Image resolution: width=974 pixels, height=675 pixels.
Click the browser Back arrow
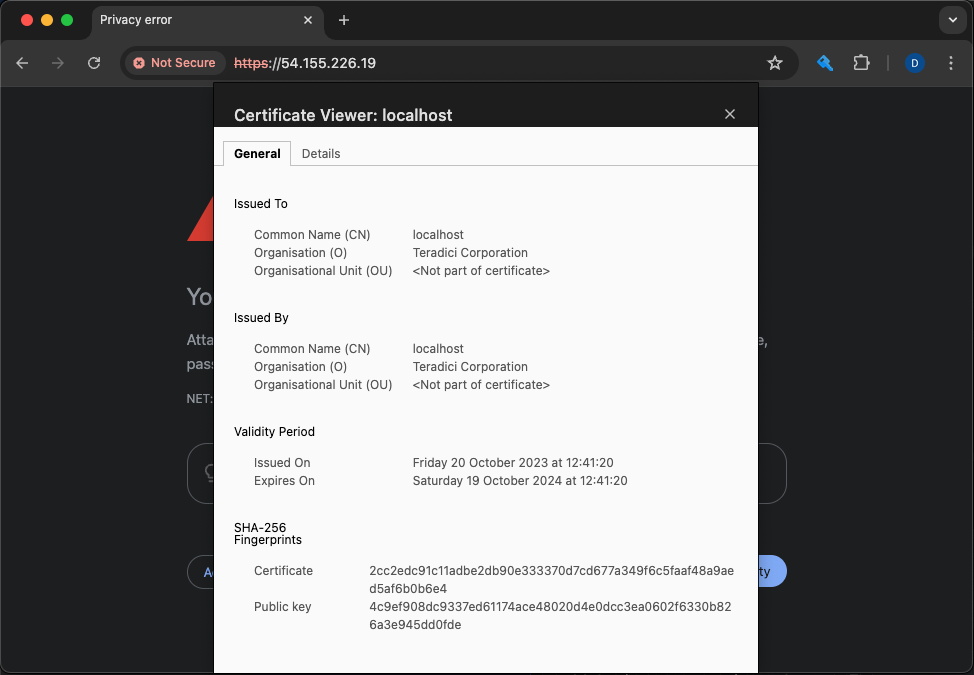22,63
